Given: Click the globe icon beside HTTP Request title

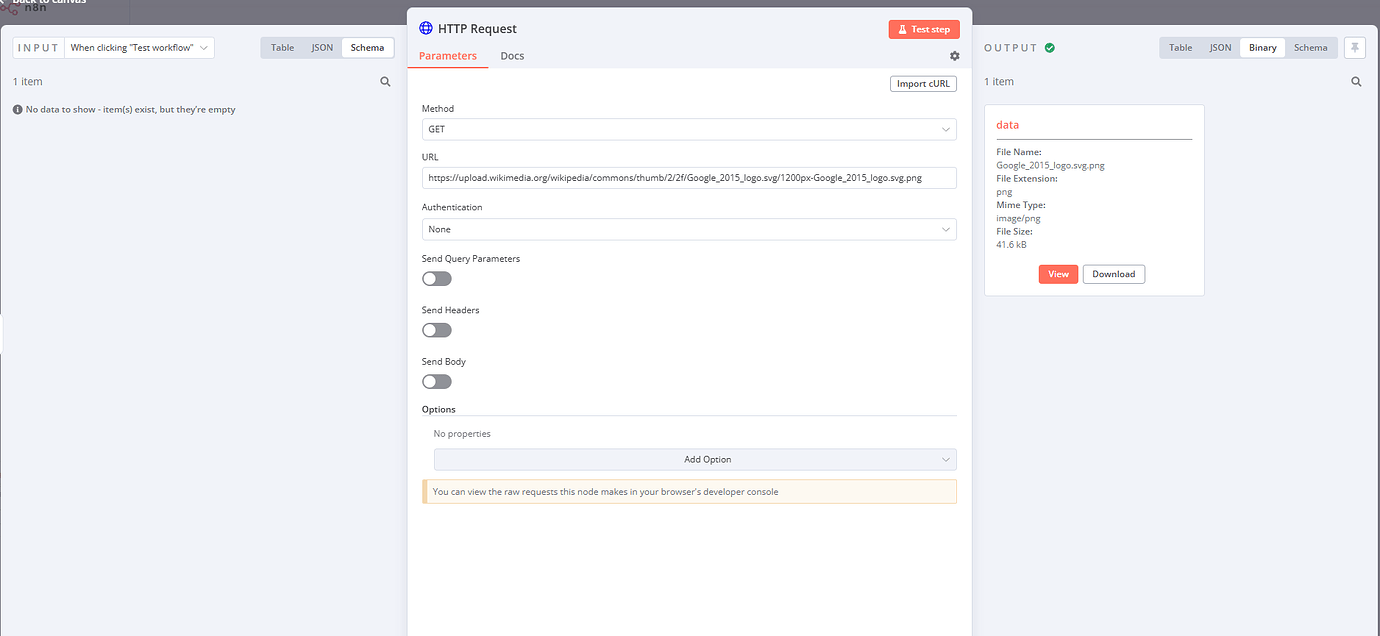Looking at the screenshot, I should click(427, 29).
